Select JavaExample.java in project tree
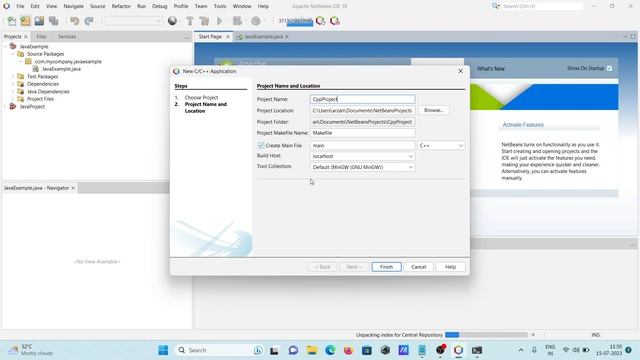This screenshot has height=360, width=640. 61,69
